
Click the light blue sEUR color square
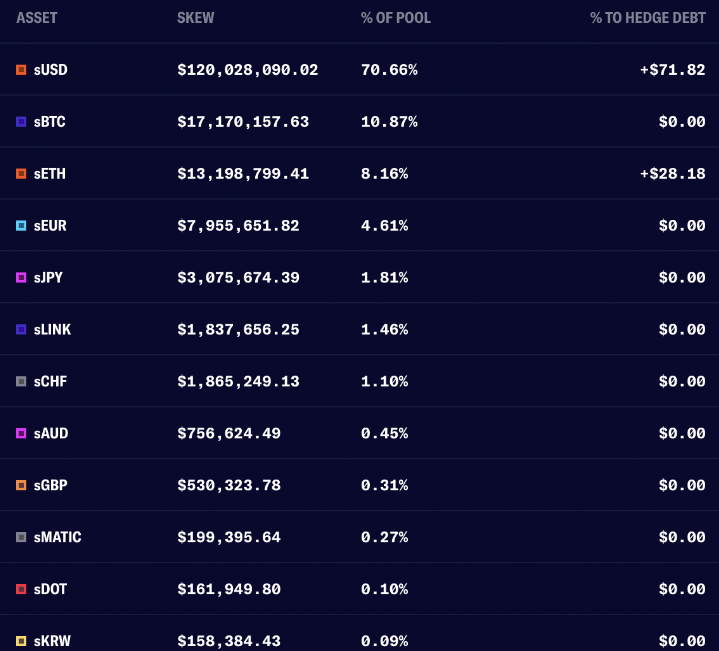pos(21,226)
